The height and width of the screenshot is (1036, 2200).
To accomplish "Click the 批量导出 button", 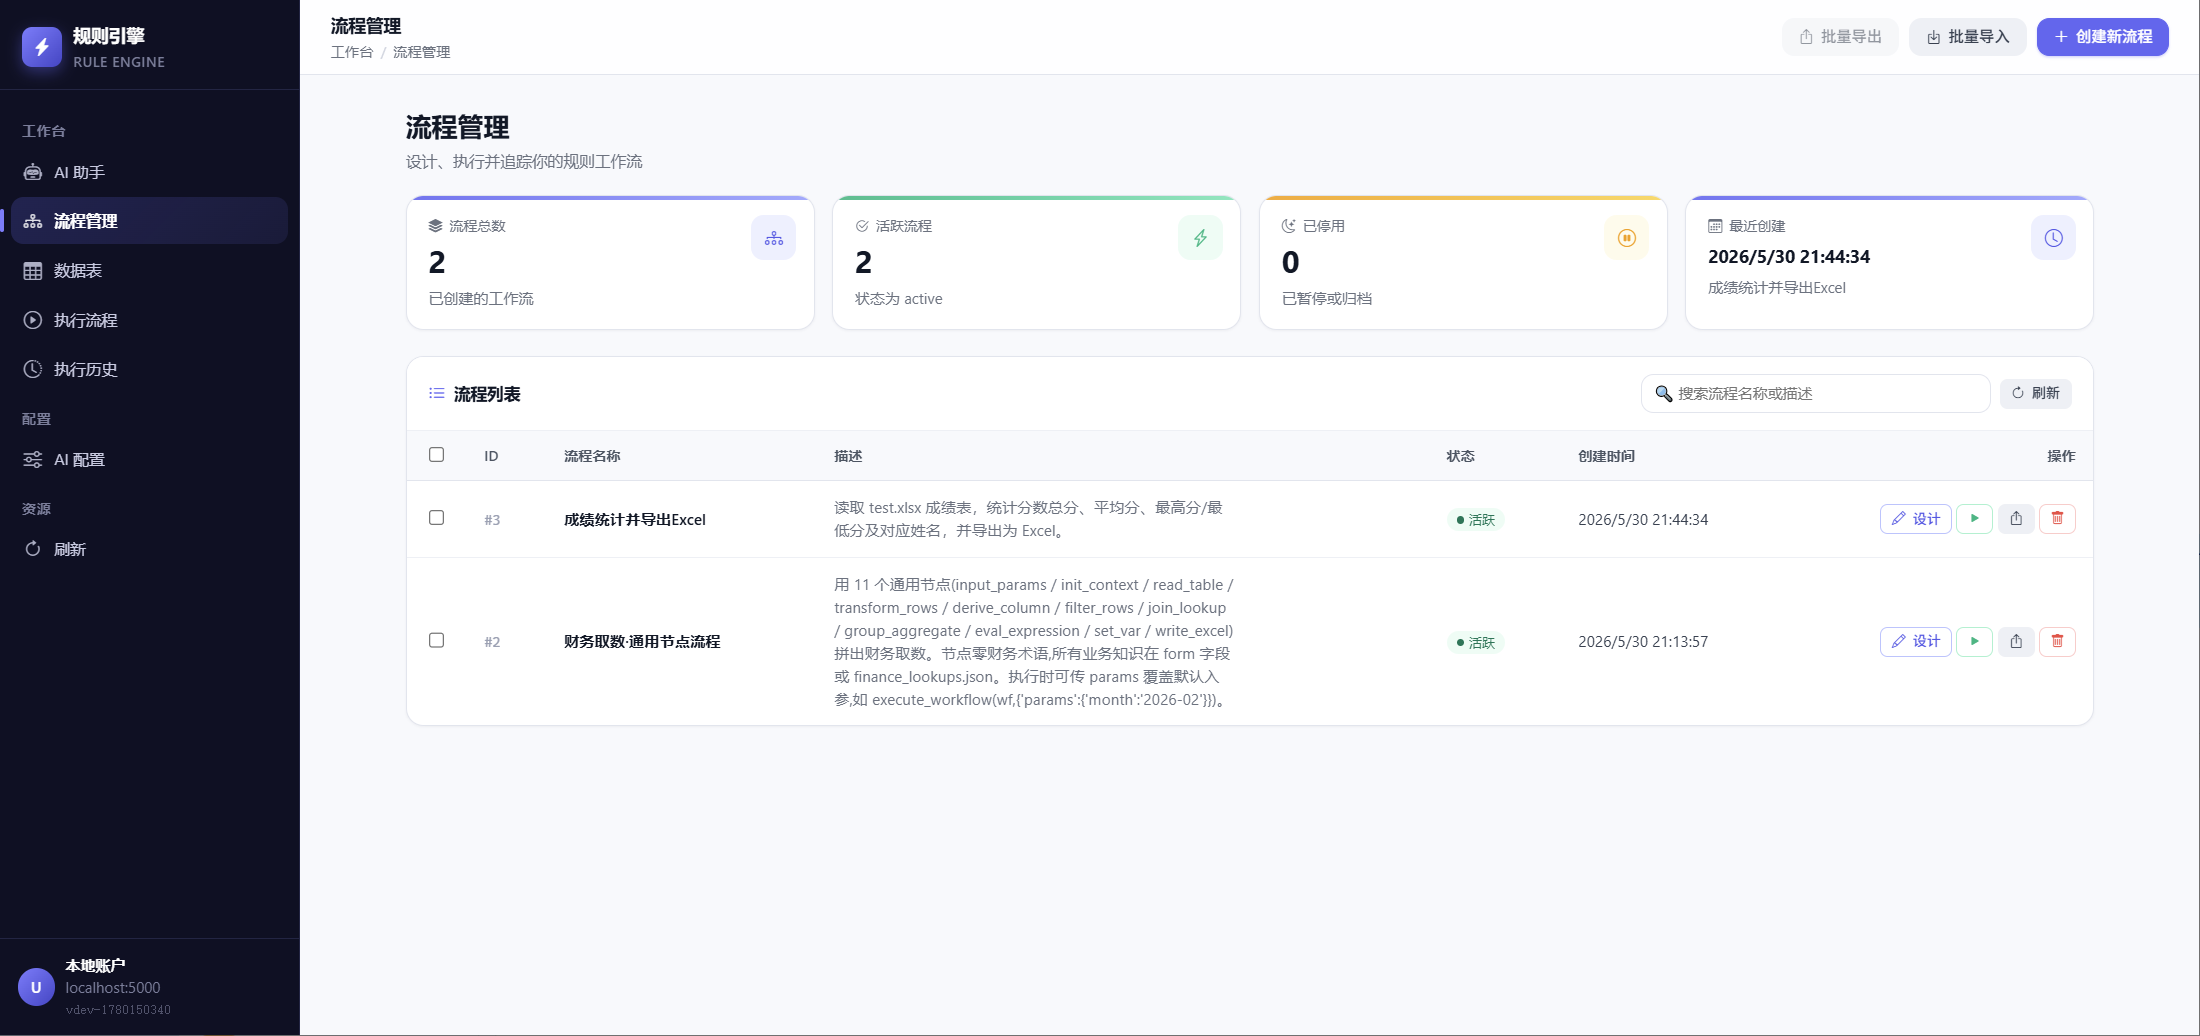I will tap(1840, 37).
